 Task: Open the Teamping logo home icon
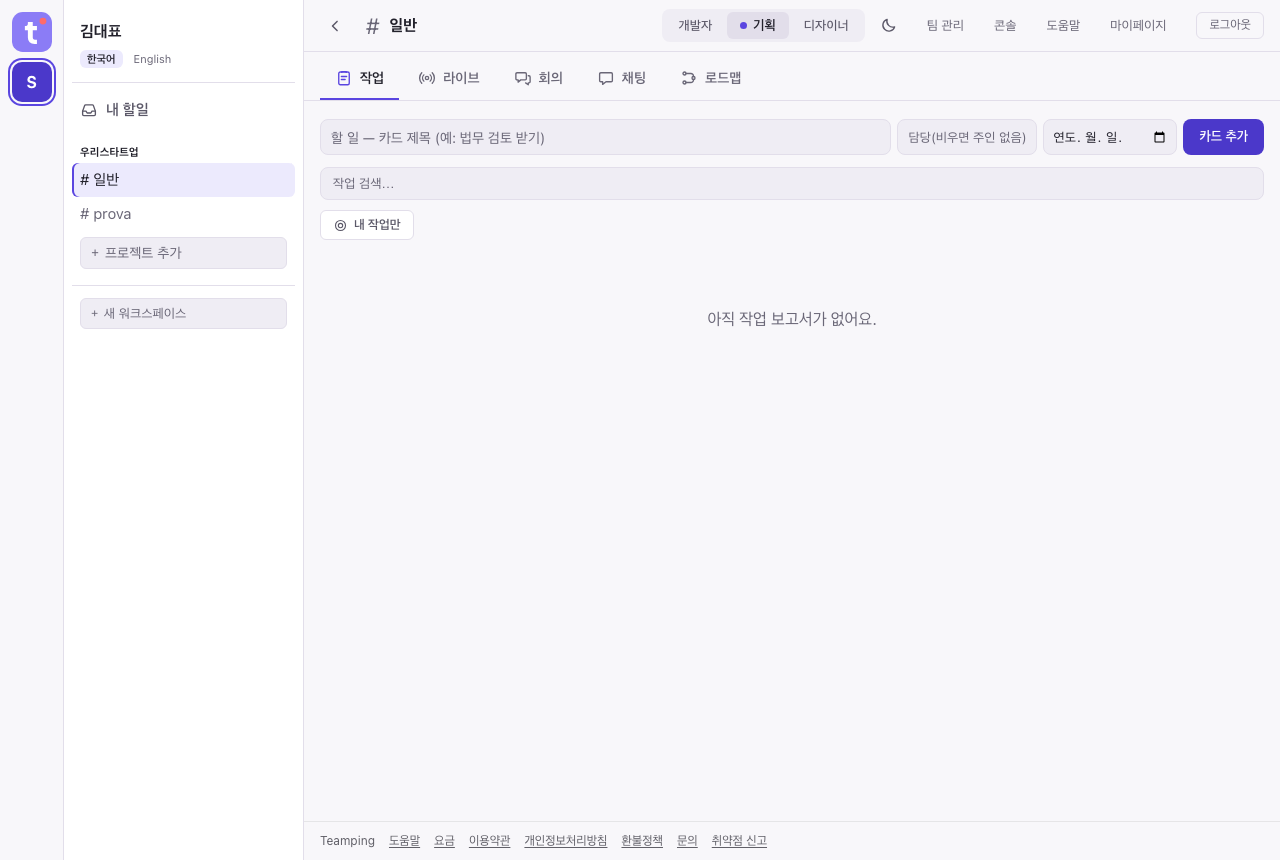click(32, 32)
